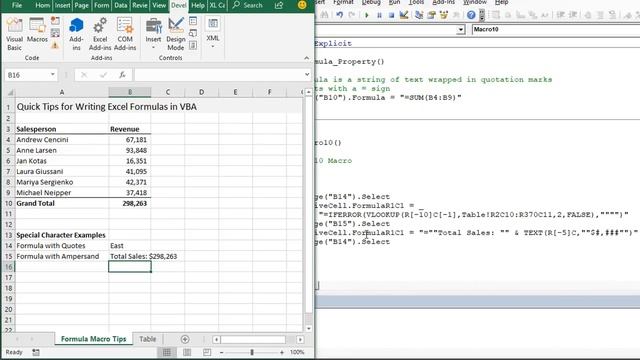Screen dimensions: 640x360
Task: Switch to the Table sheet tab
Action: click(147, 339)
